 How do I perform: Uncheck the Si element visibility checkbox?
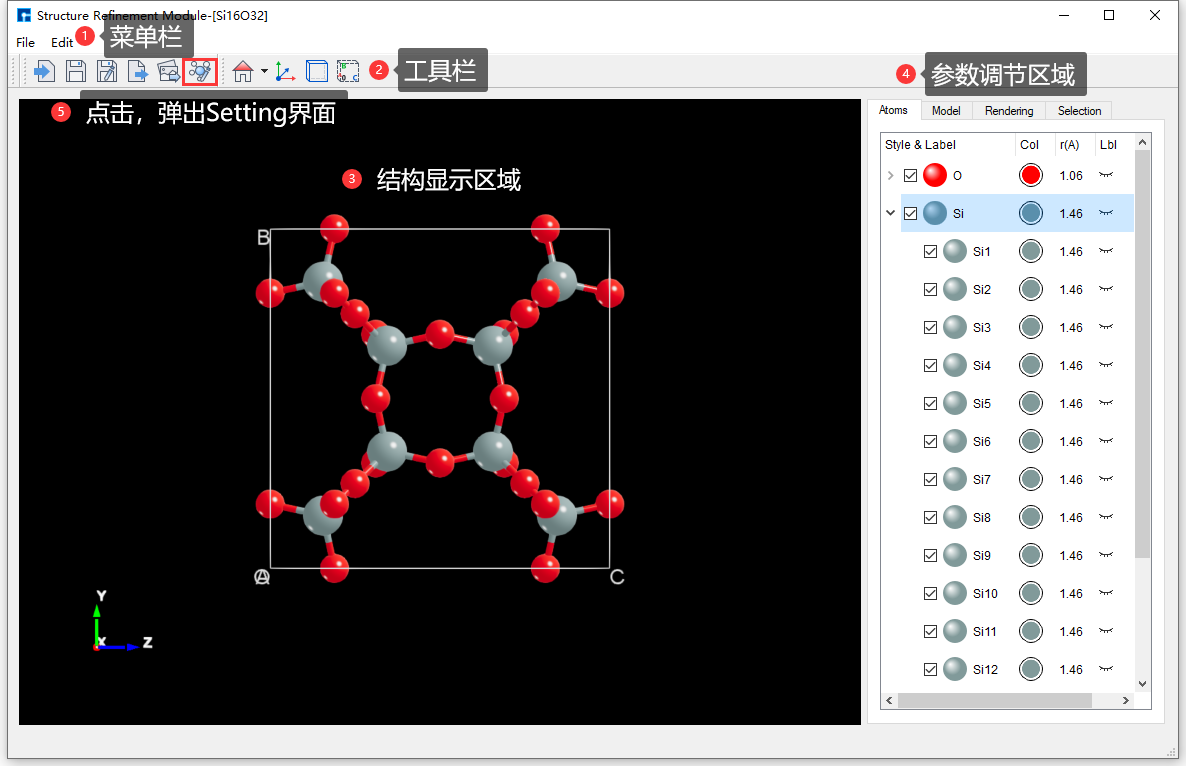tap(910, 212)
